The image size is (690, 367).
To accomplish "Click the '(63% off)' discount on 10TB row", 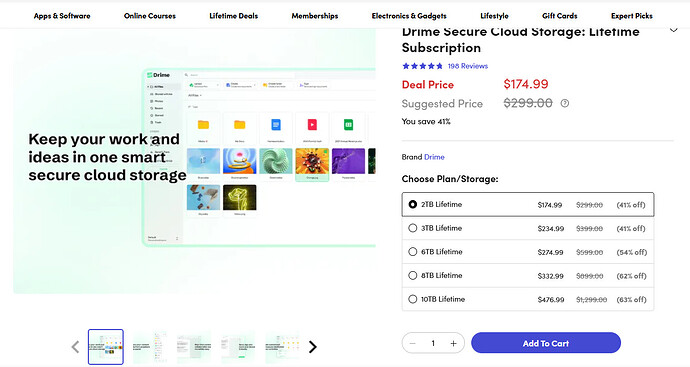I will click(x=631, y=300).
